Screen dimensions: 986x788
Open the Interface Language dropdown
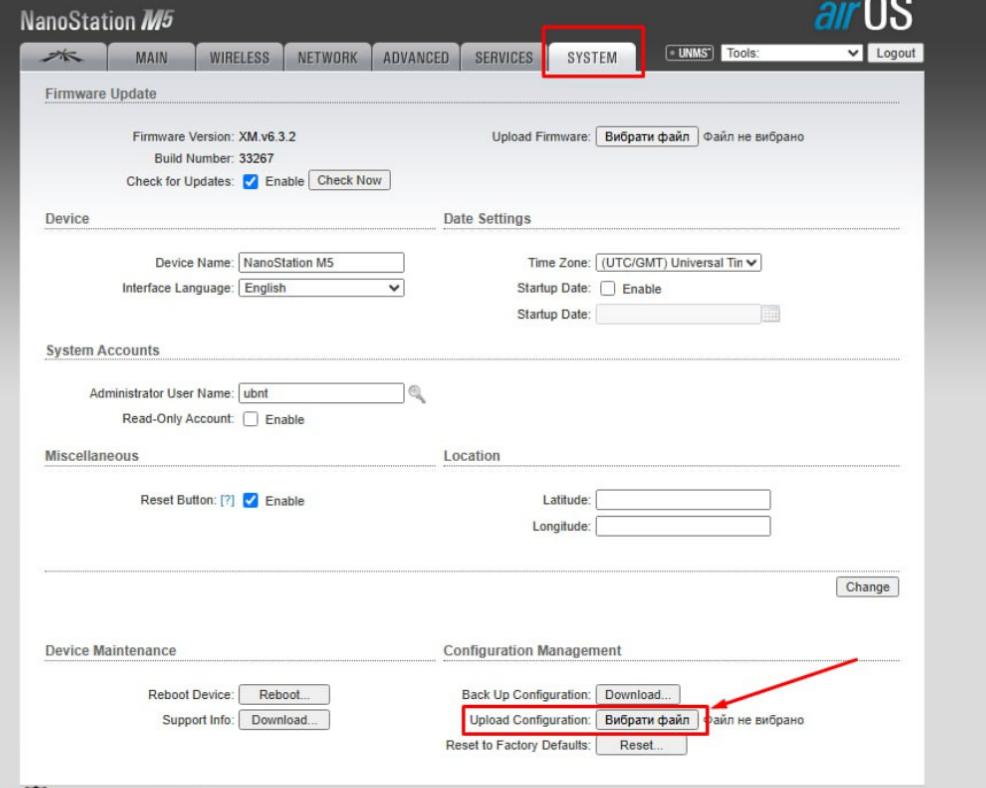(x=321, y=288)
